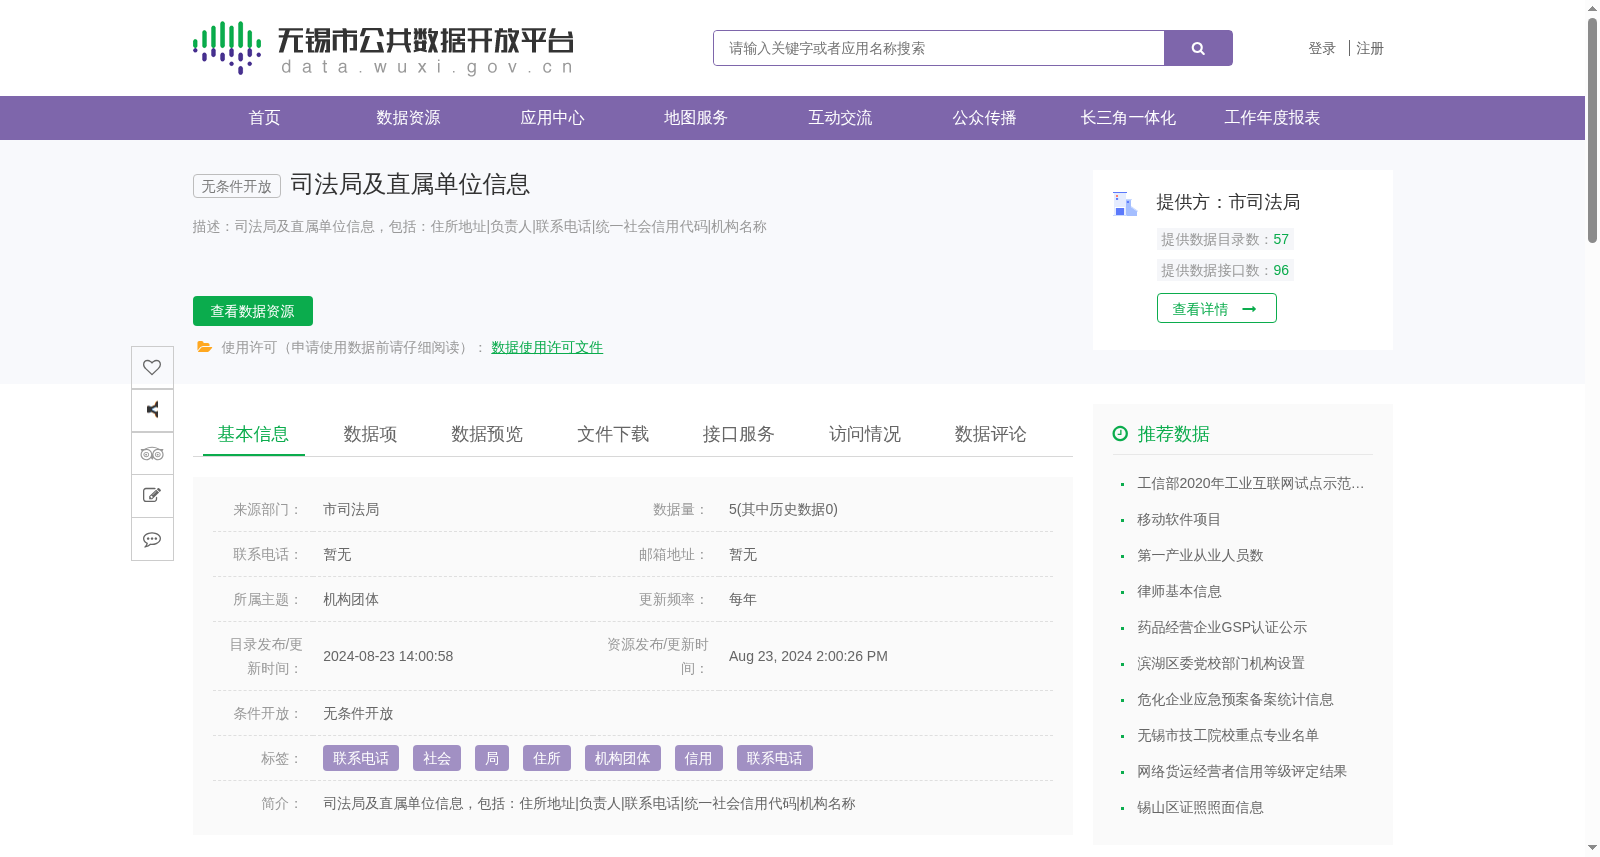This screenshot has width=1600, height=857.
Task: Focus the keyword search input field
Action: click(x=939, y=48)
